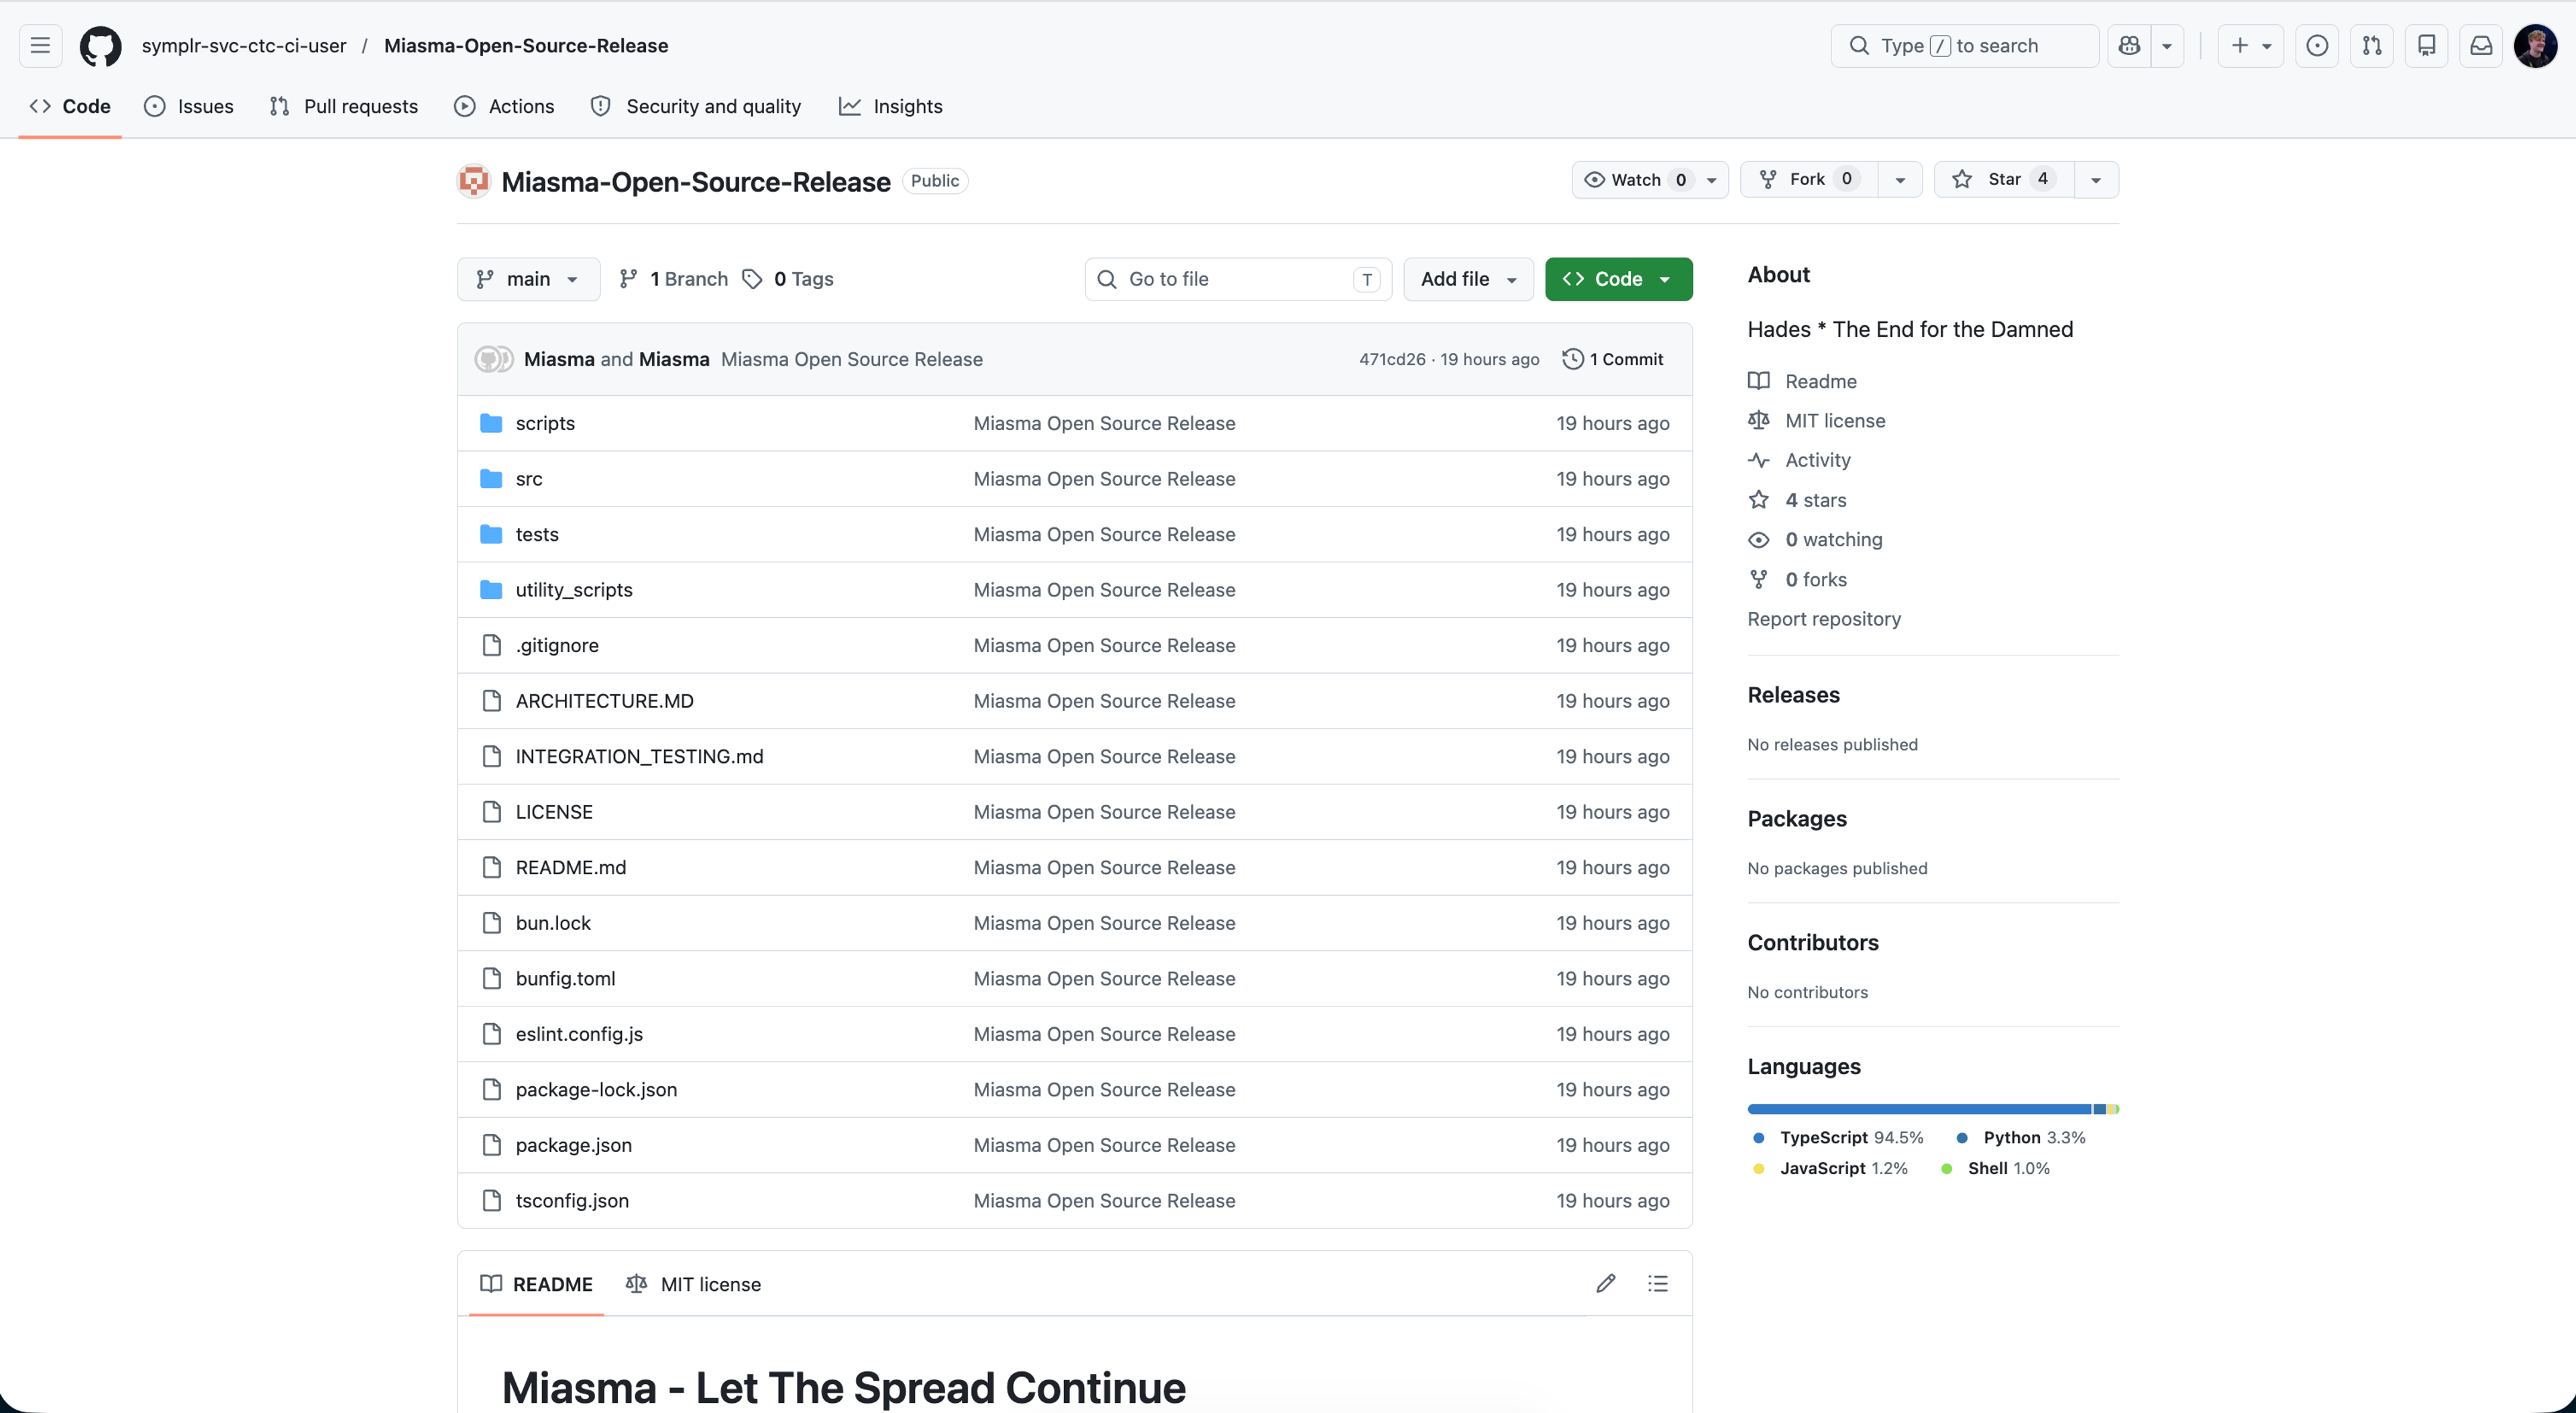Click the Type / to search box

pos(1964,46)
